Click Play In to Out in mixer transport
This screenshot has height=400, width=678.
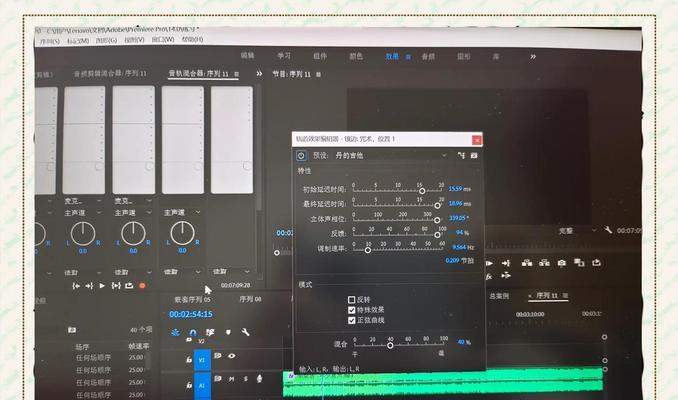click(x=116, y=286)
